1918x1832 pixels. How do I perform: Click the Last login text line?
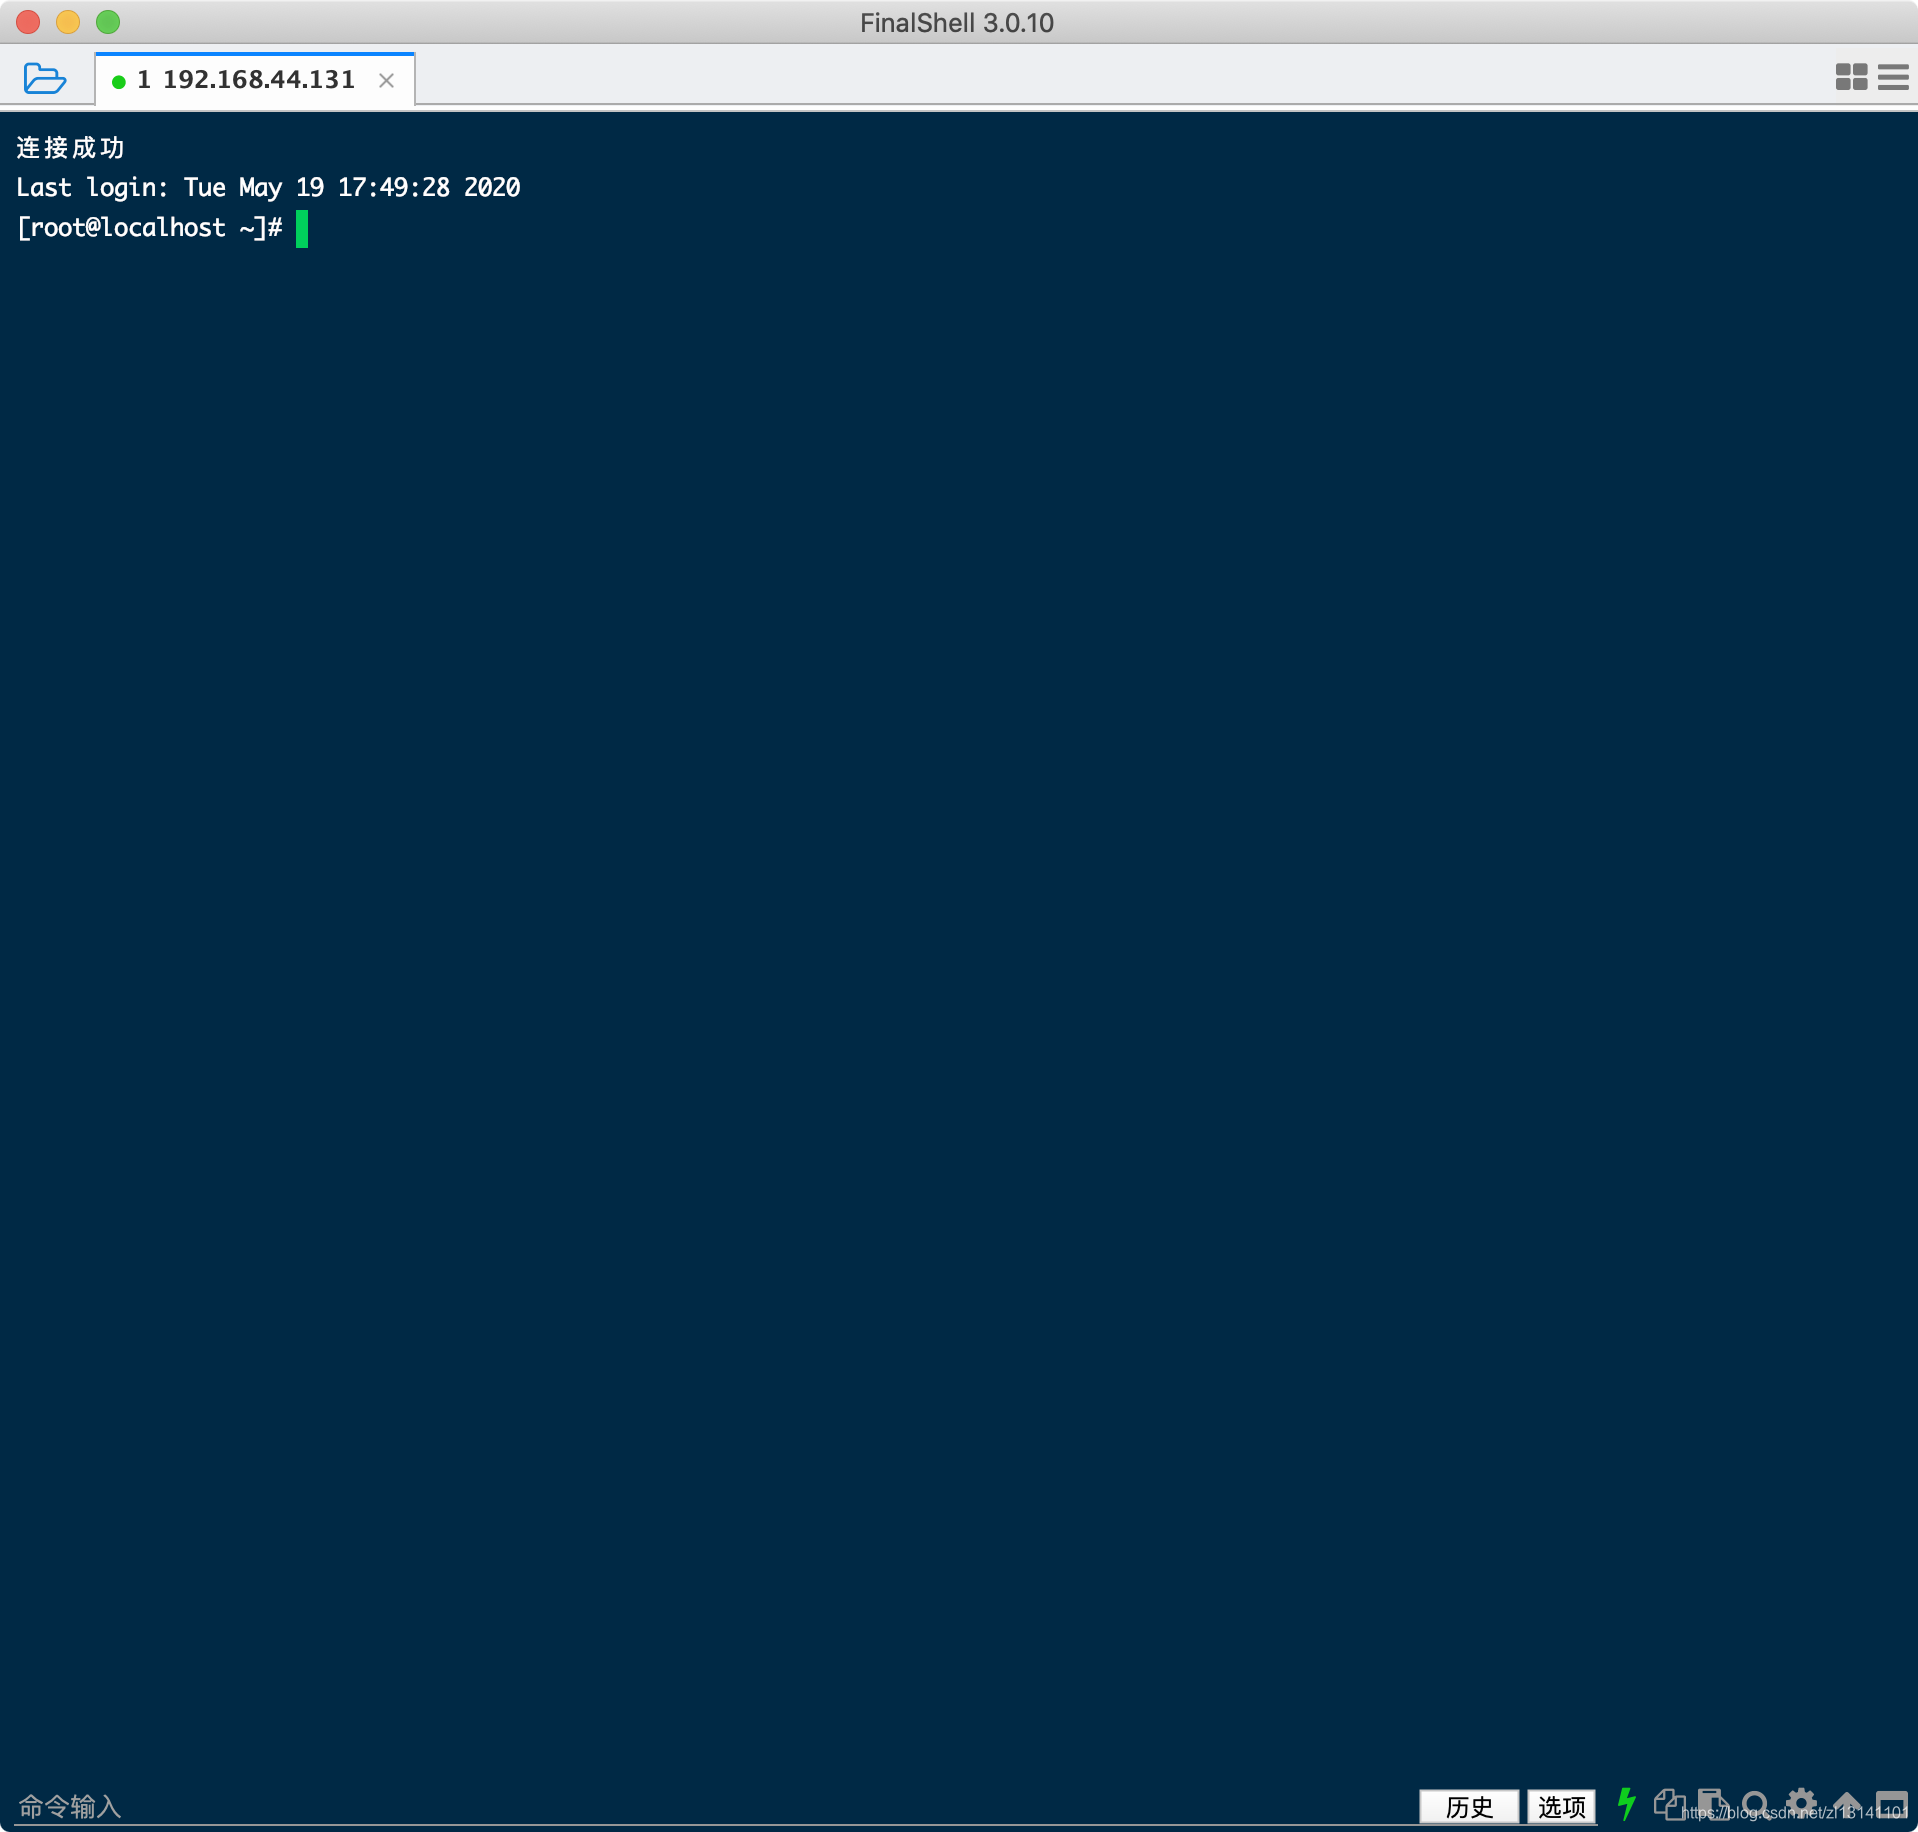pos(268,187)
